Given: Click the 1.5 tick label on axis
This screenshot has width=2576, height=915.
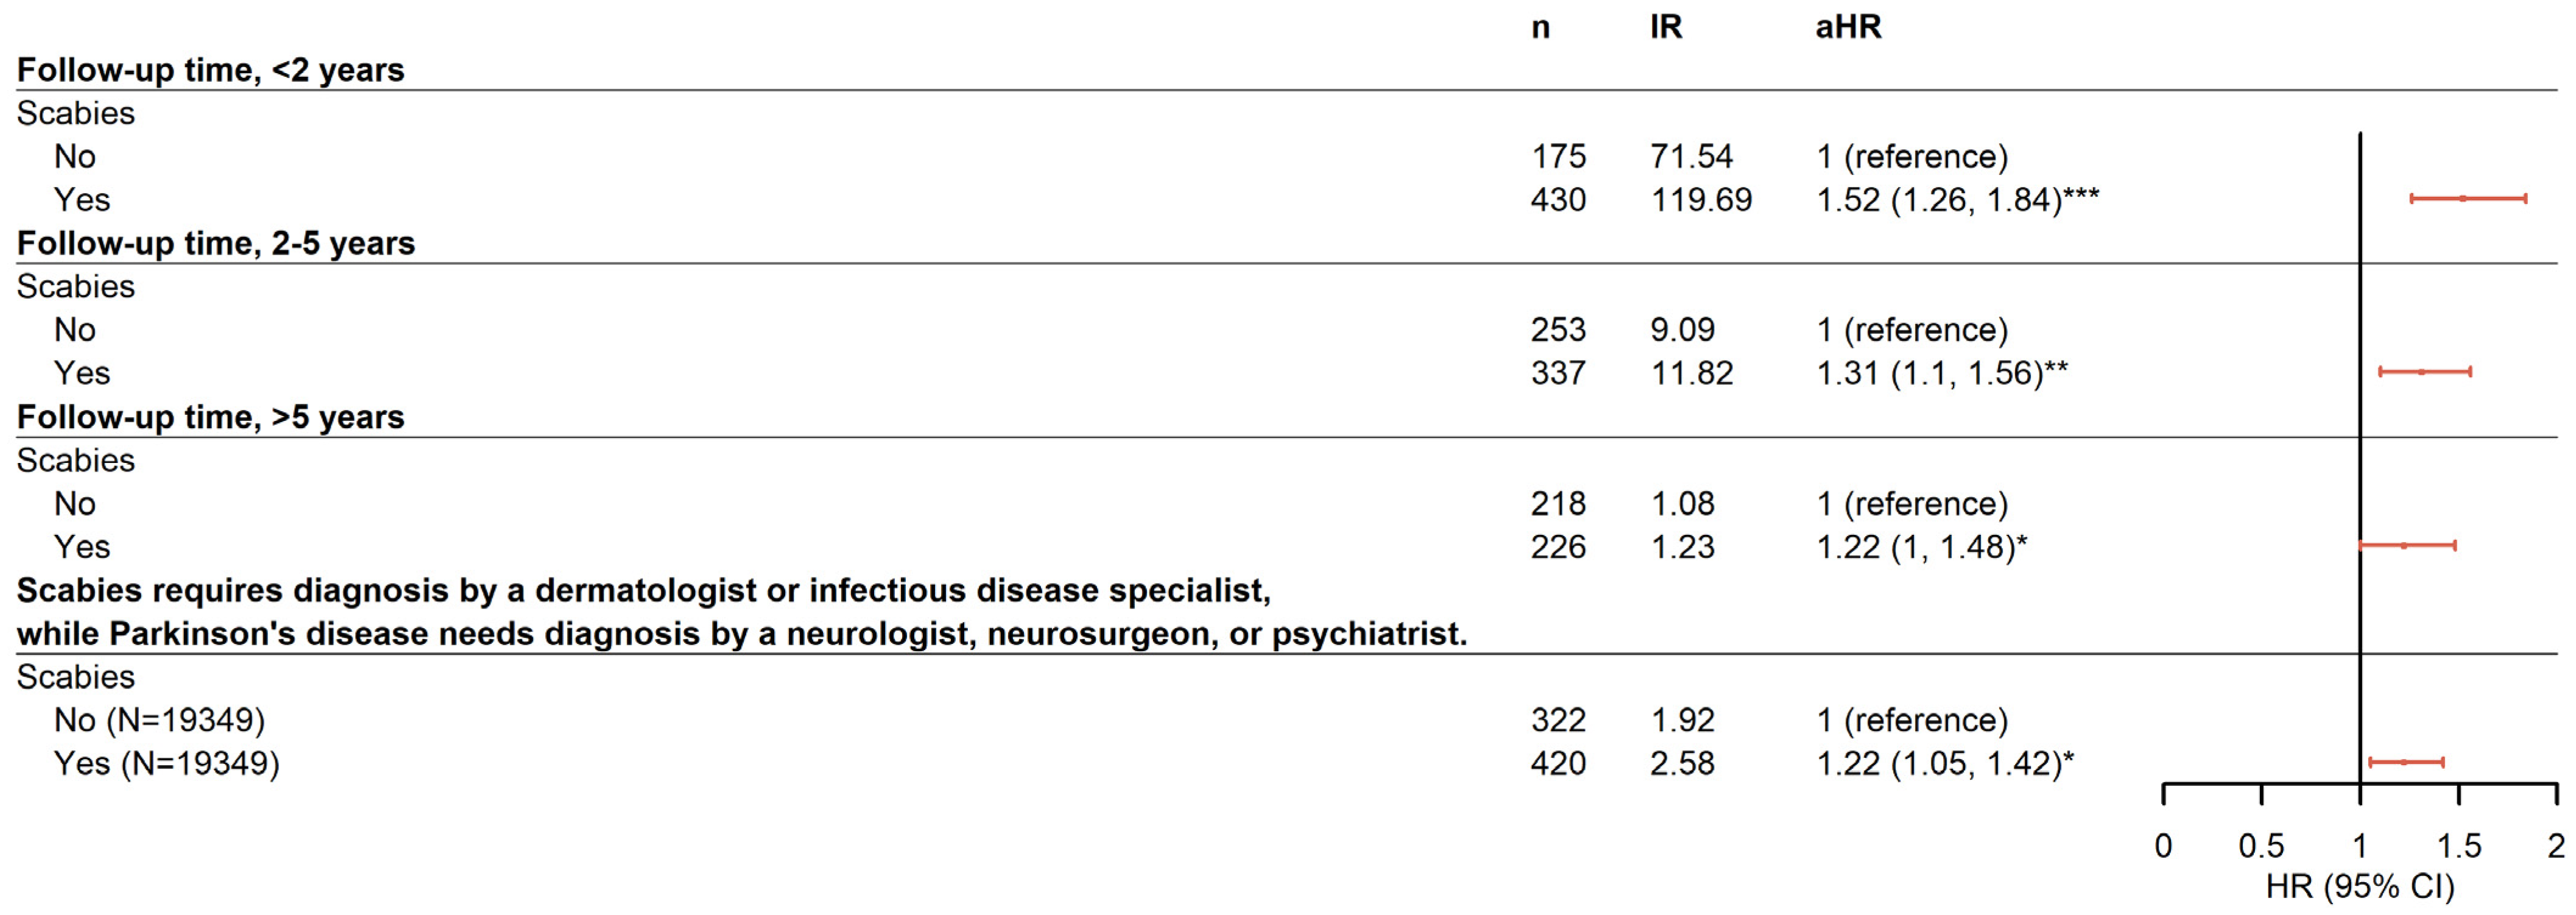Looking at the screenshot, I should click(2458, 846).
